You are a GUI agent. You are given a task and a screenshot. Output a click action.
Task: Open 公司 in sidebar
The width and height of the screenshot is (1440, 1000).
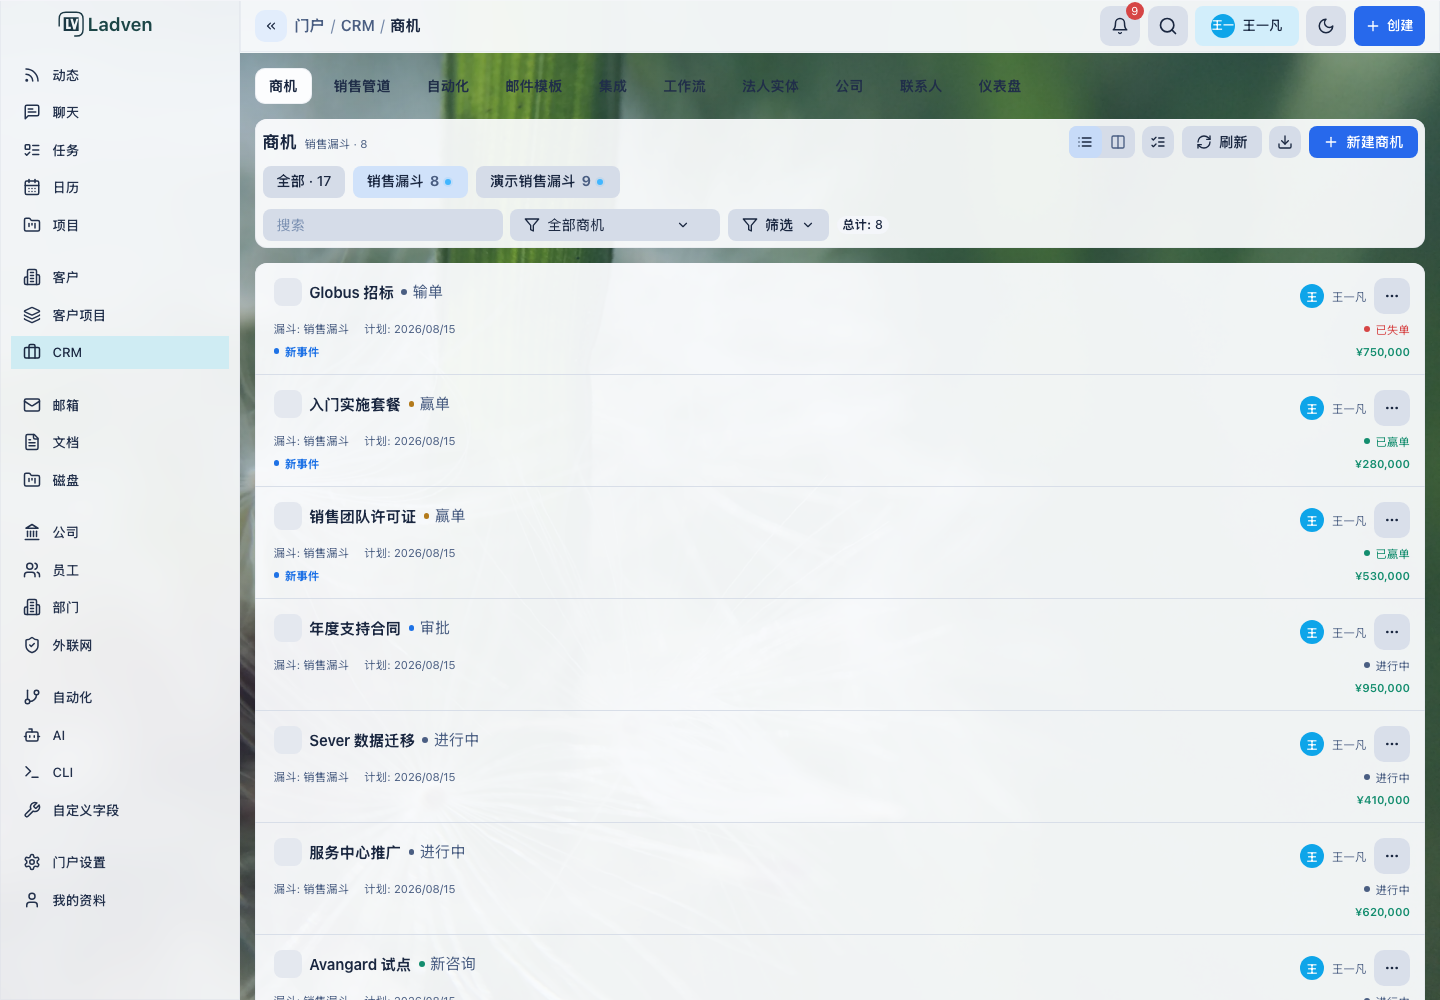point(120,532)
